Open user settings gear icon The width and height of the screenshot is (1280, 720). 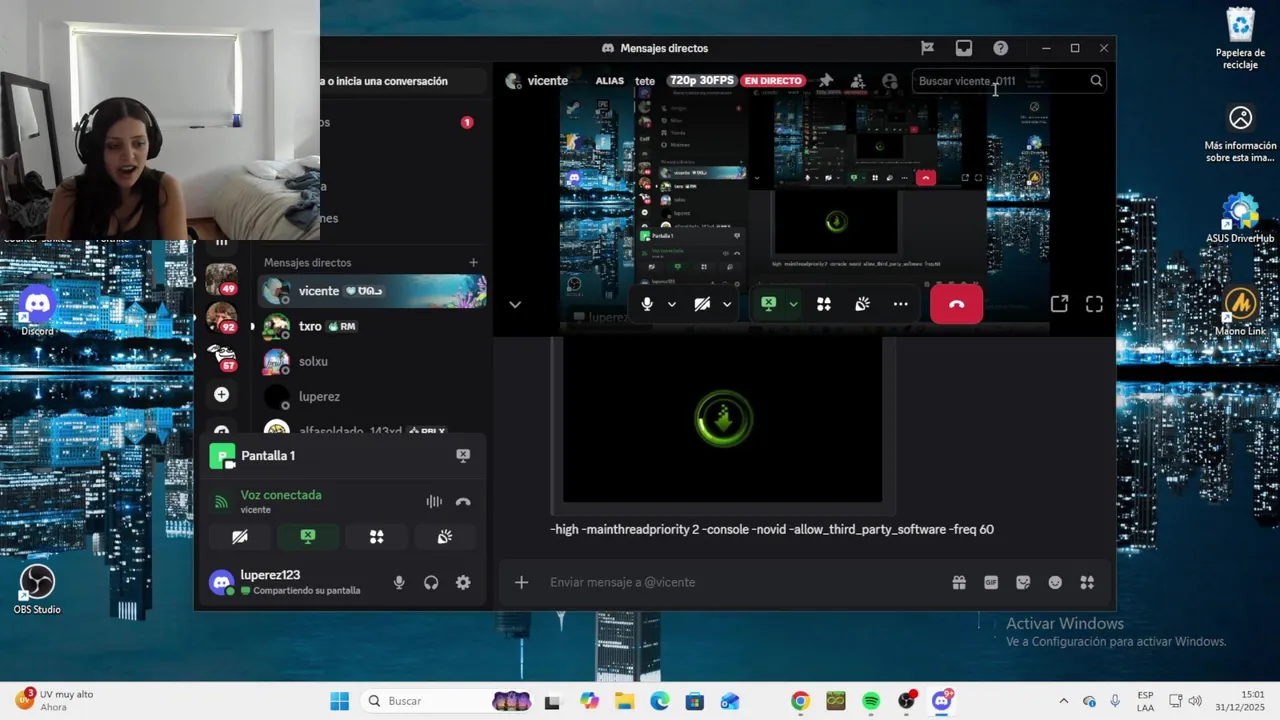click(x=463, y=582)
